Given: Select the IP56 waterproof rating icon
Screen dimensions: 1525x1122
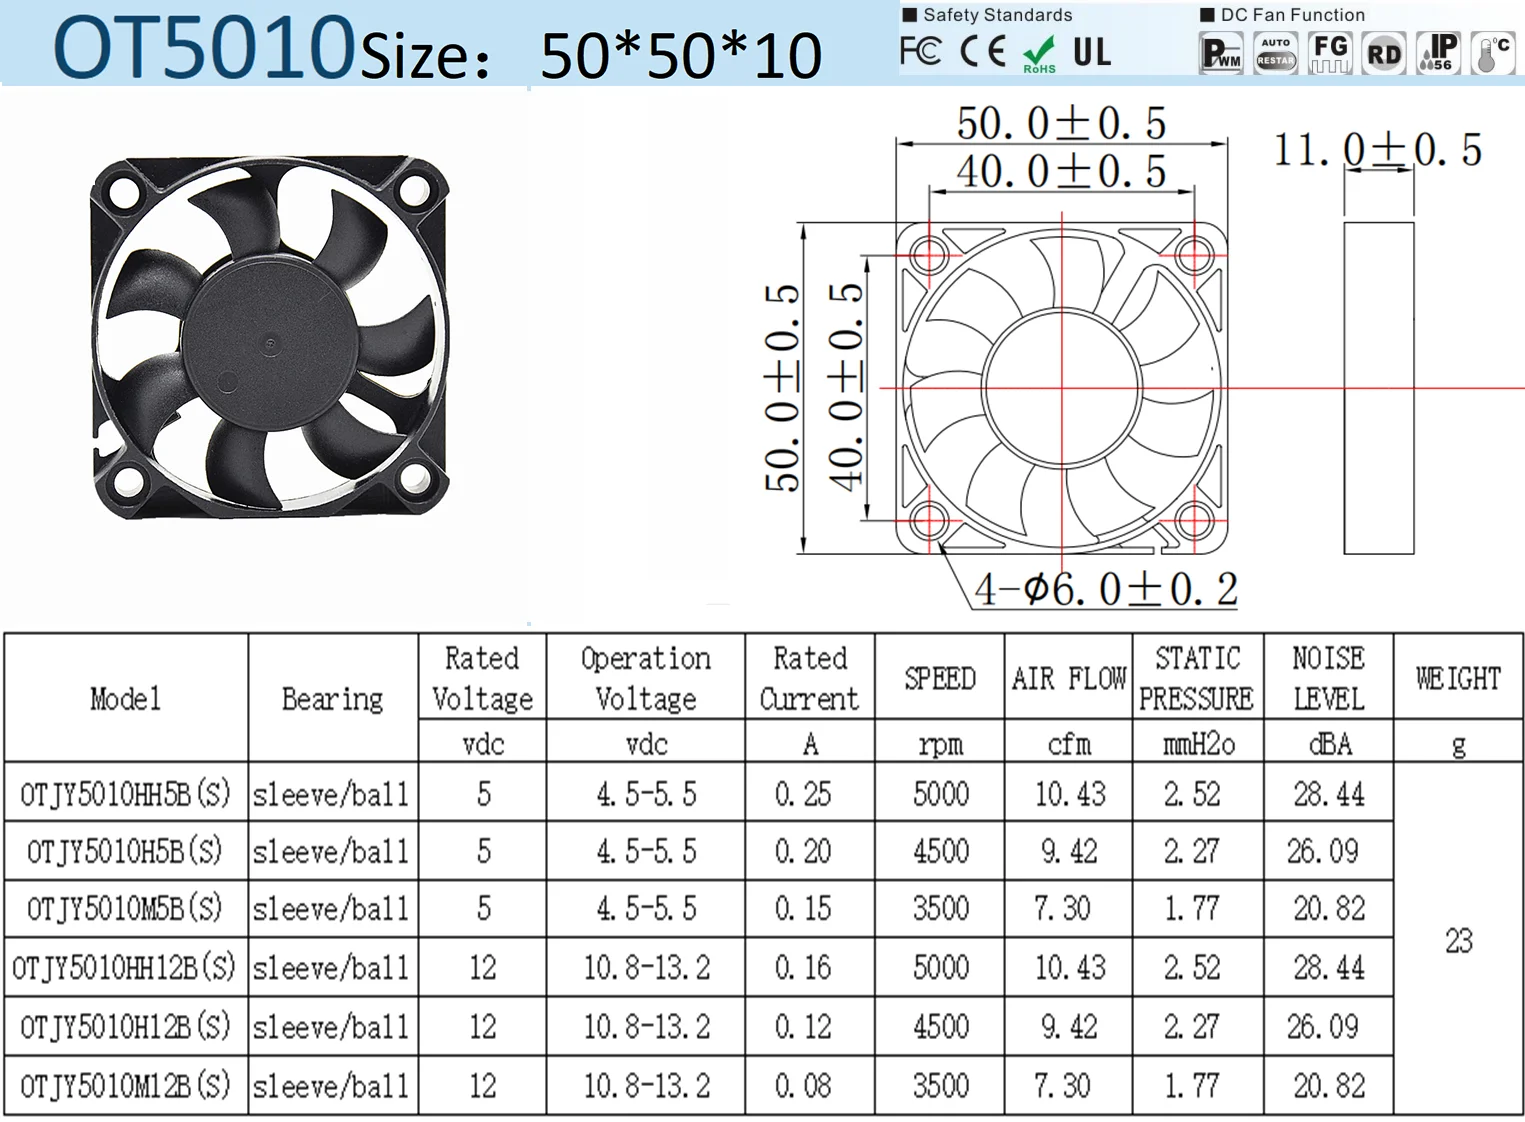Looking at the screenshot, I should (x=1437, y=52).
